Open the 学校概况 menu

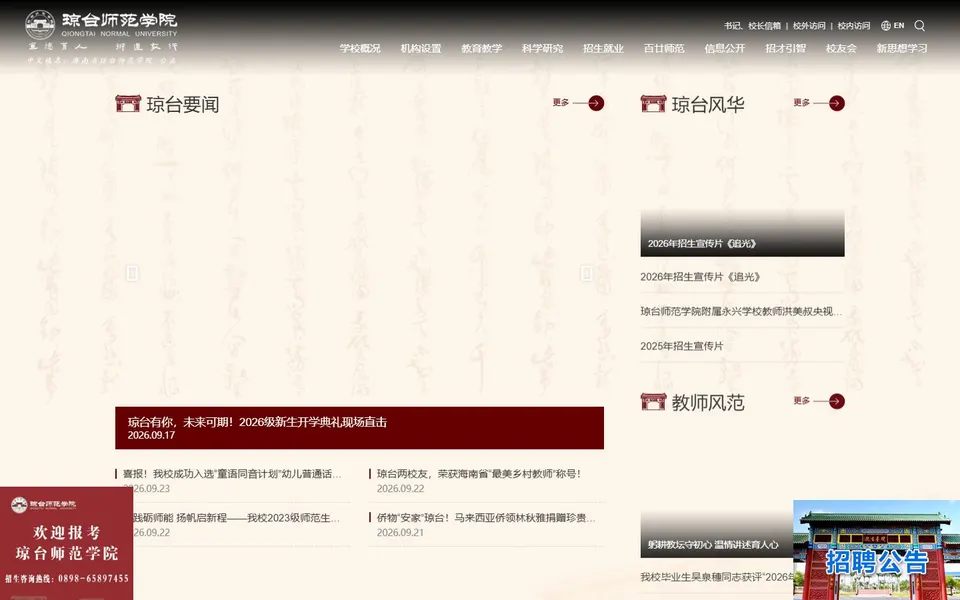tap(360, 48)
